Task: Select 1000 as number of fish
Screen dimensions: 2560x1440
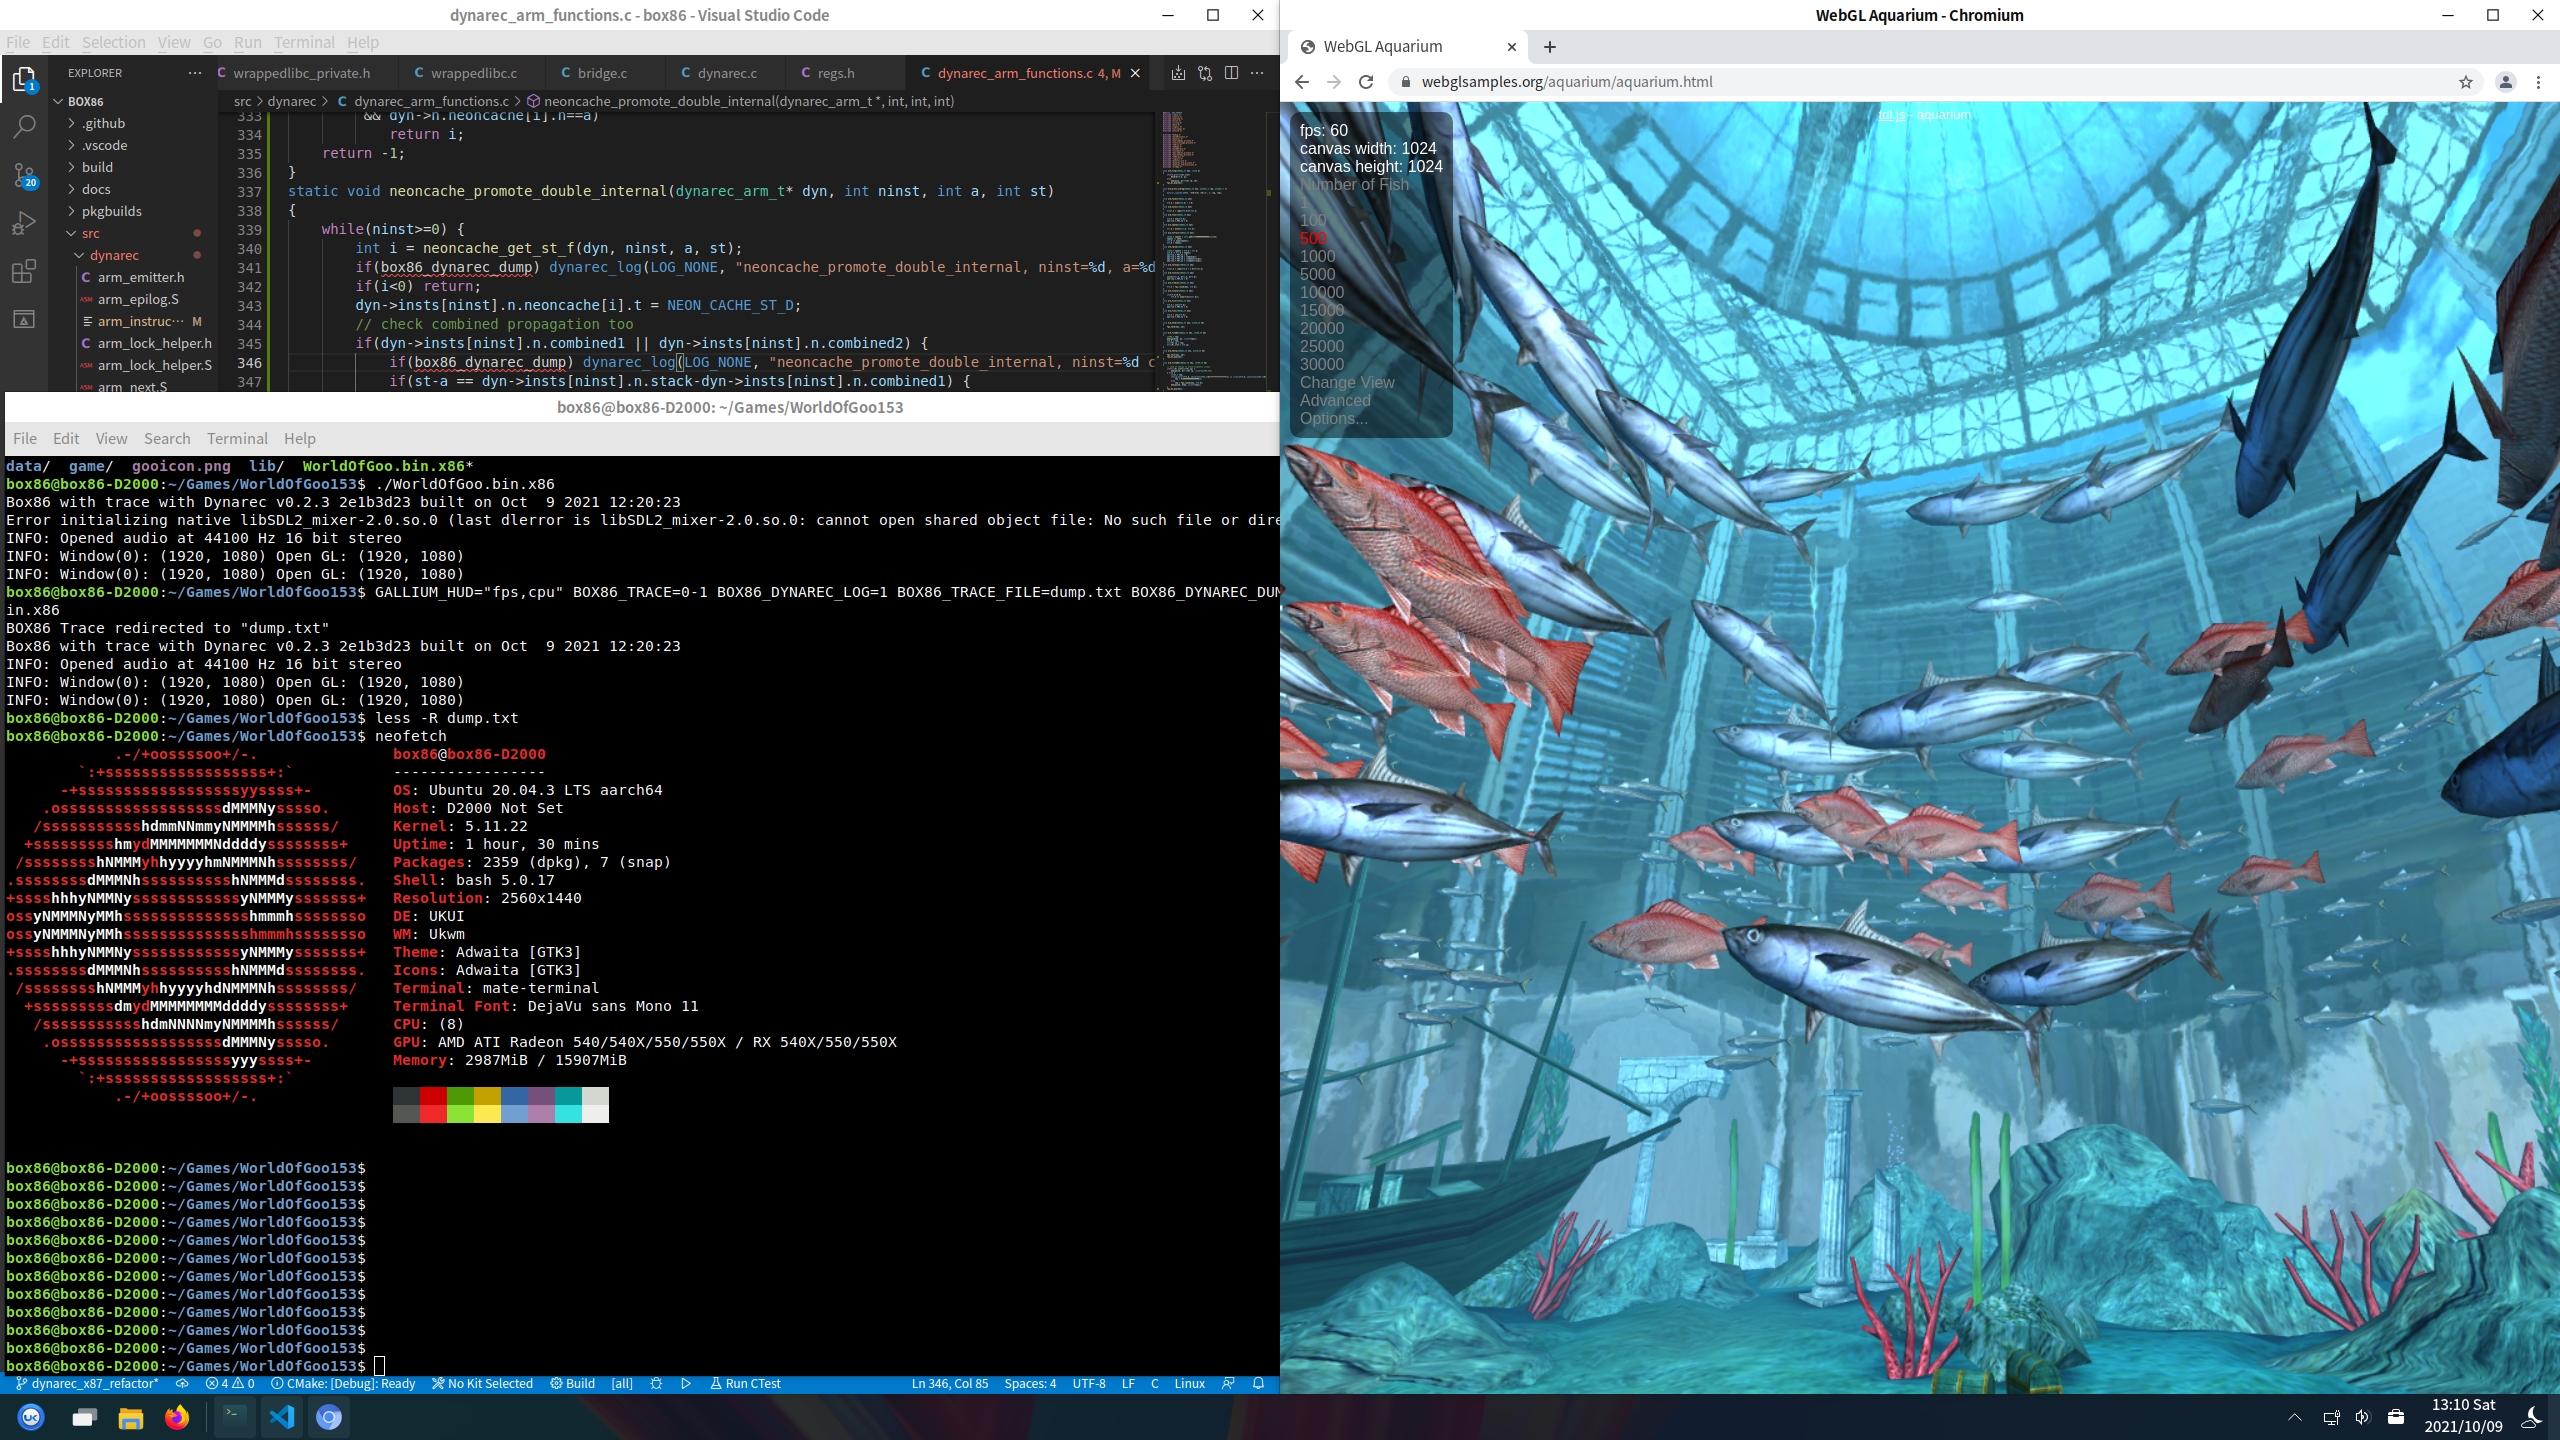Action: 1317,256
